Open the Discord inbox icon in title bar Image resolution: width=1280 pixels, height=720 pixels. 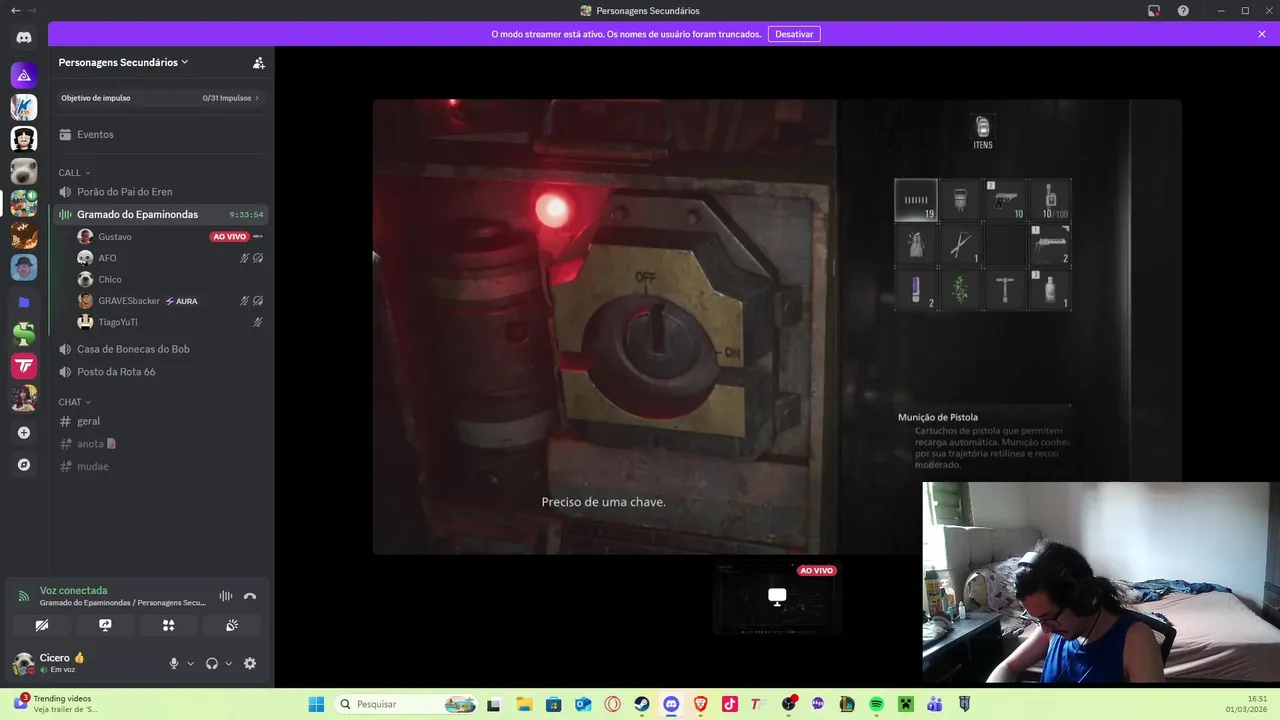[x=1153, y=11]
